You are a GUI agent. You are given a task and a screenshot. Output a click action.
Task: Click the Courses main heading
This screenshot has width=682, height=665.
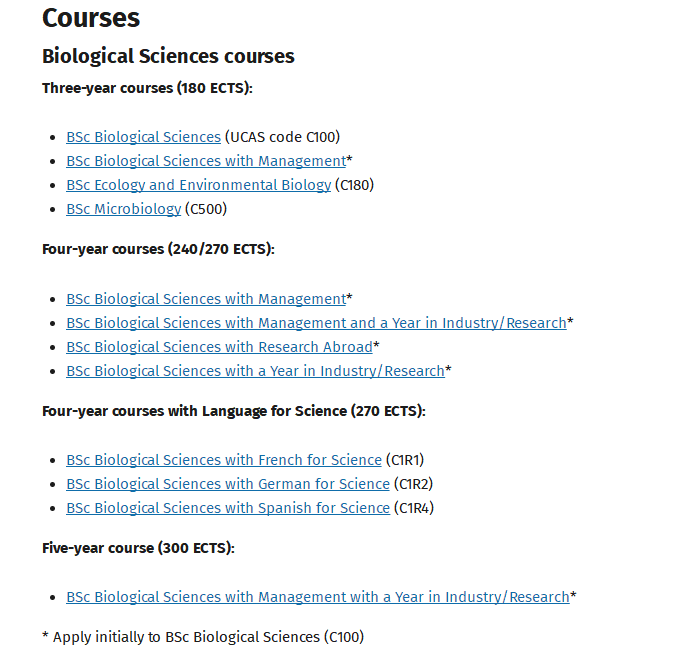[91, 18]
